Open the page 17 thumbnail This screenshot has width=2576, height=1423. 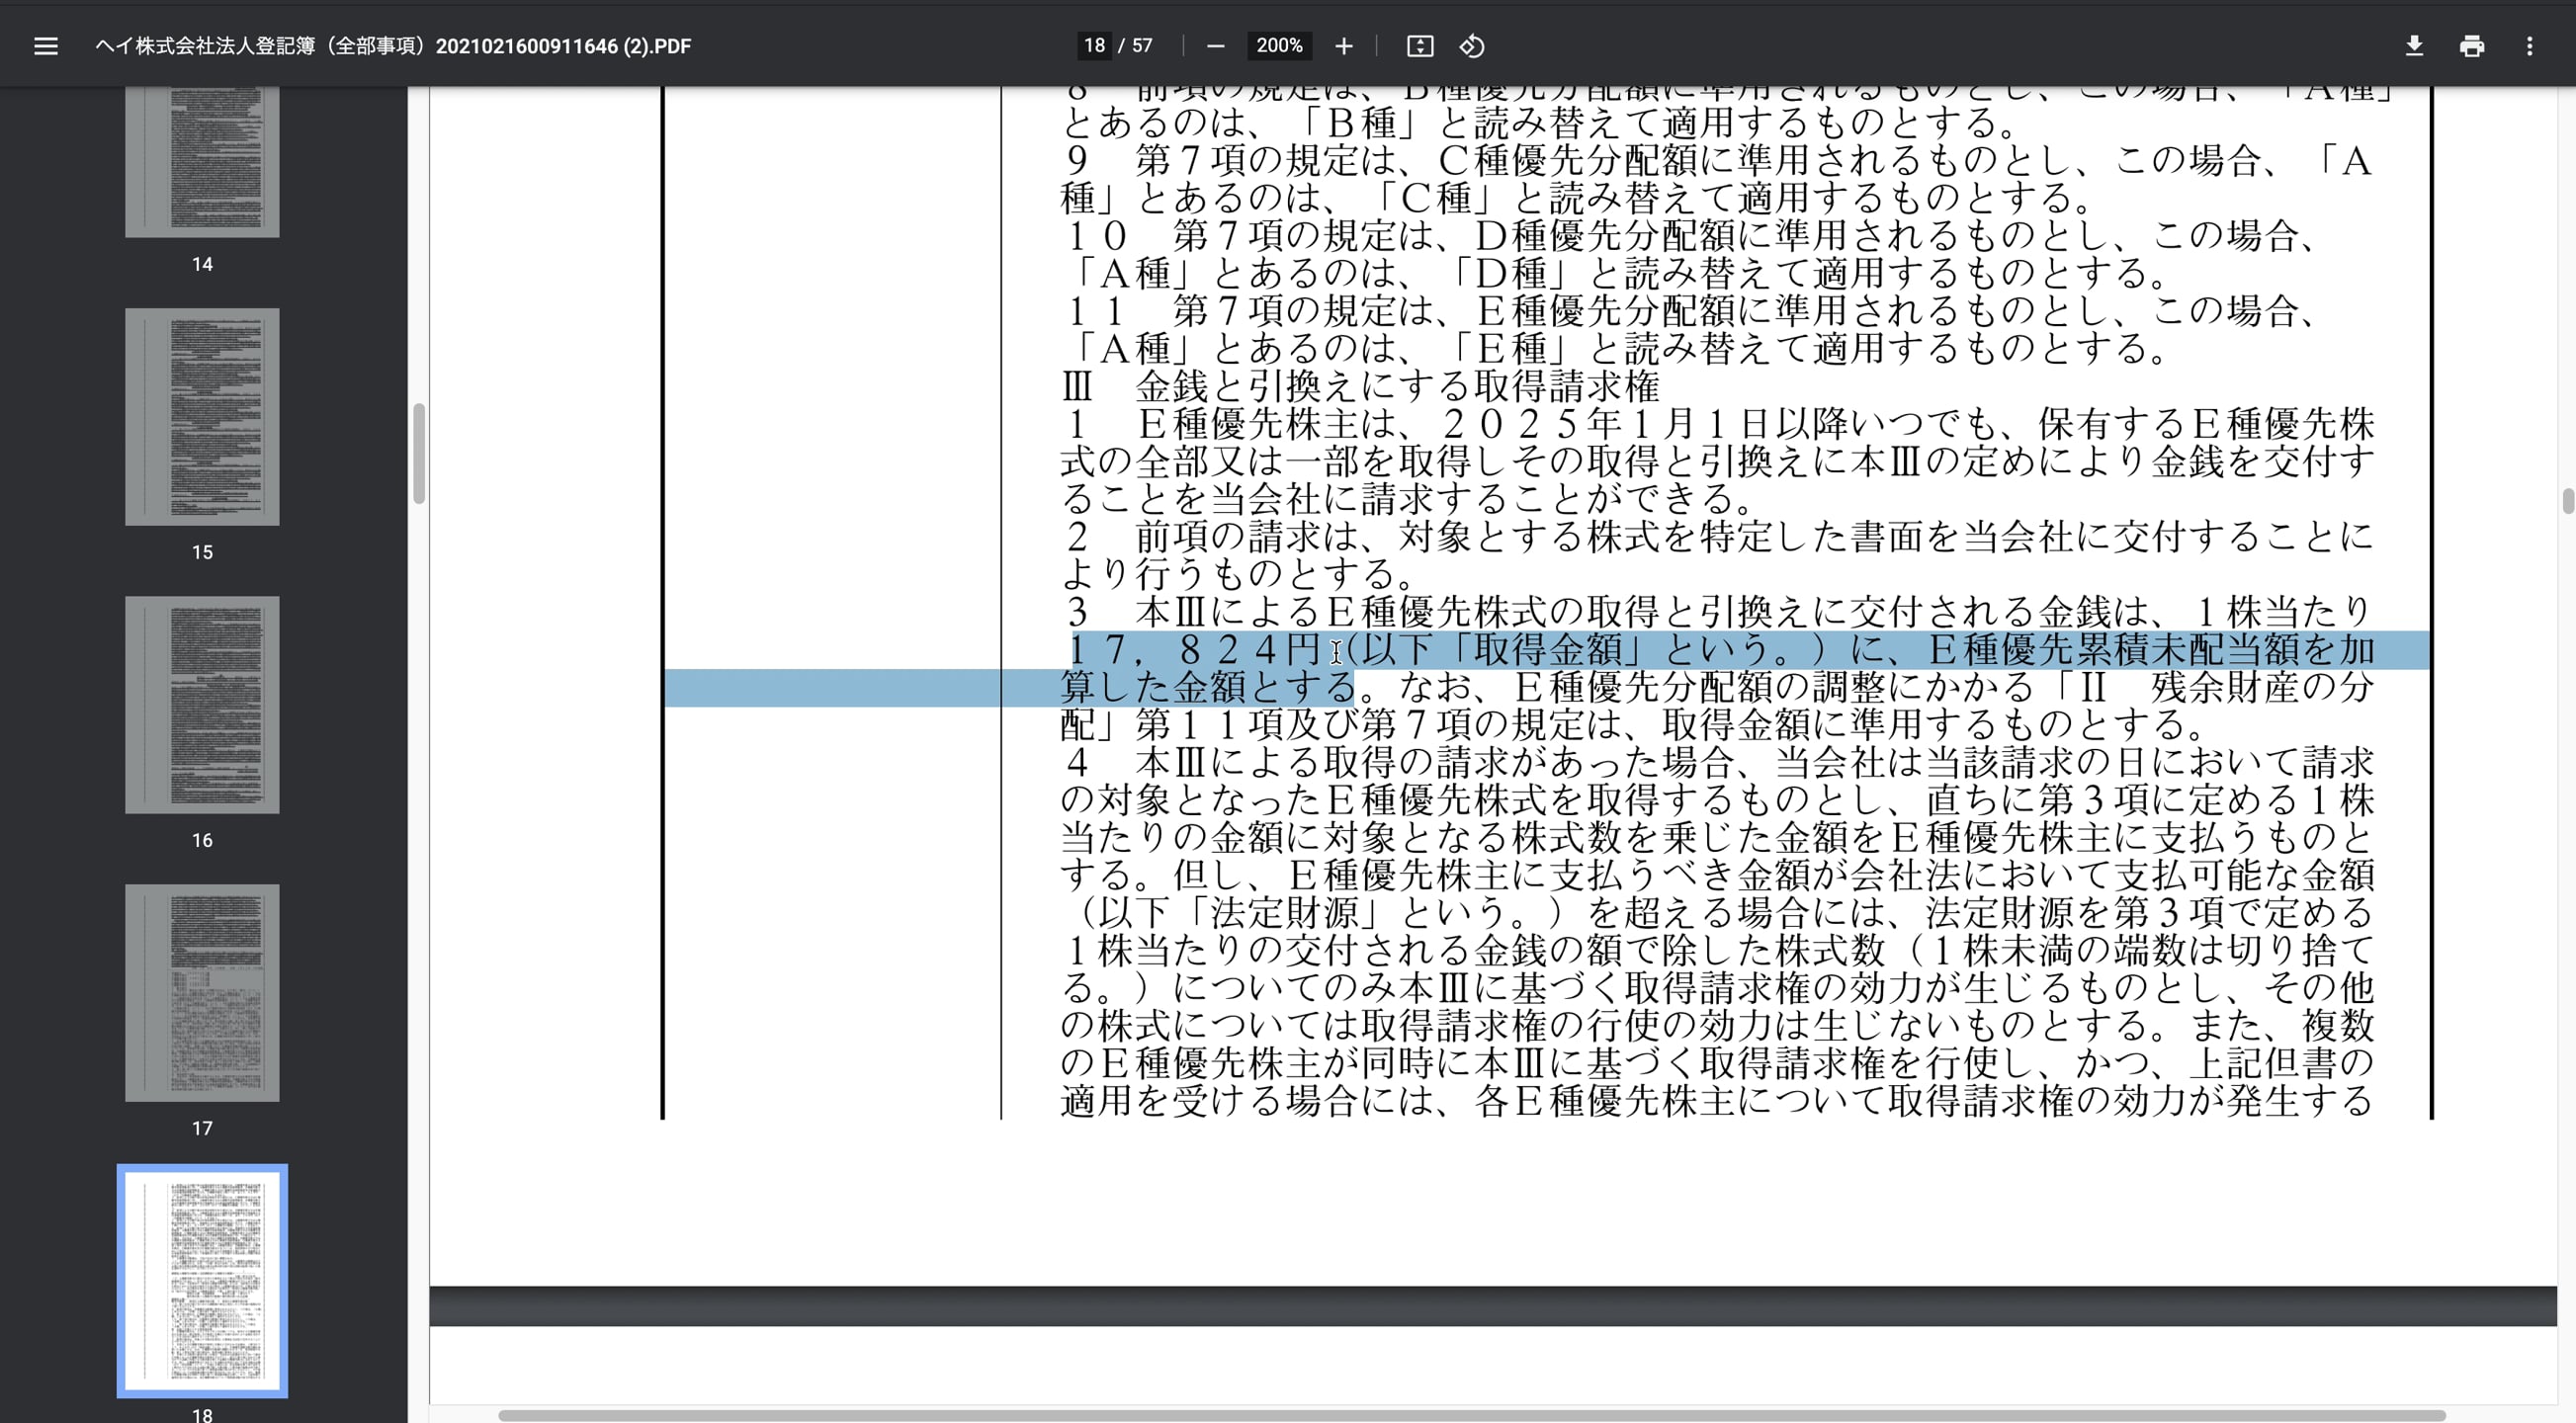[202, 992]
